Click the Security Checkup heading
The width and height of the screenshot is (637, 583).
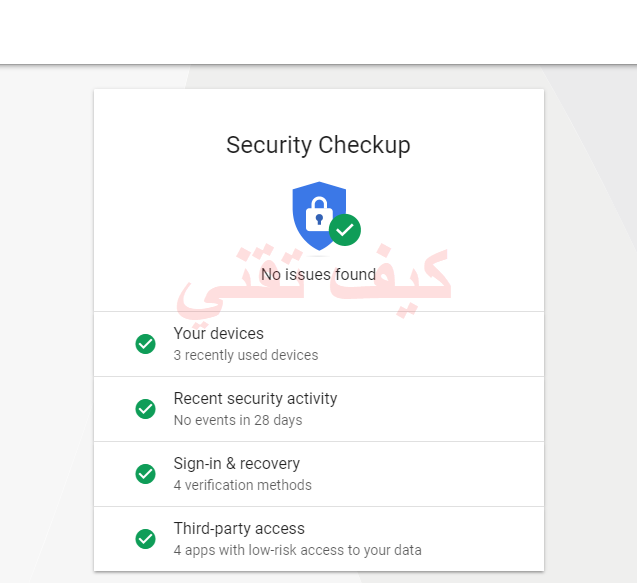(x=318, y=145)
